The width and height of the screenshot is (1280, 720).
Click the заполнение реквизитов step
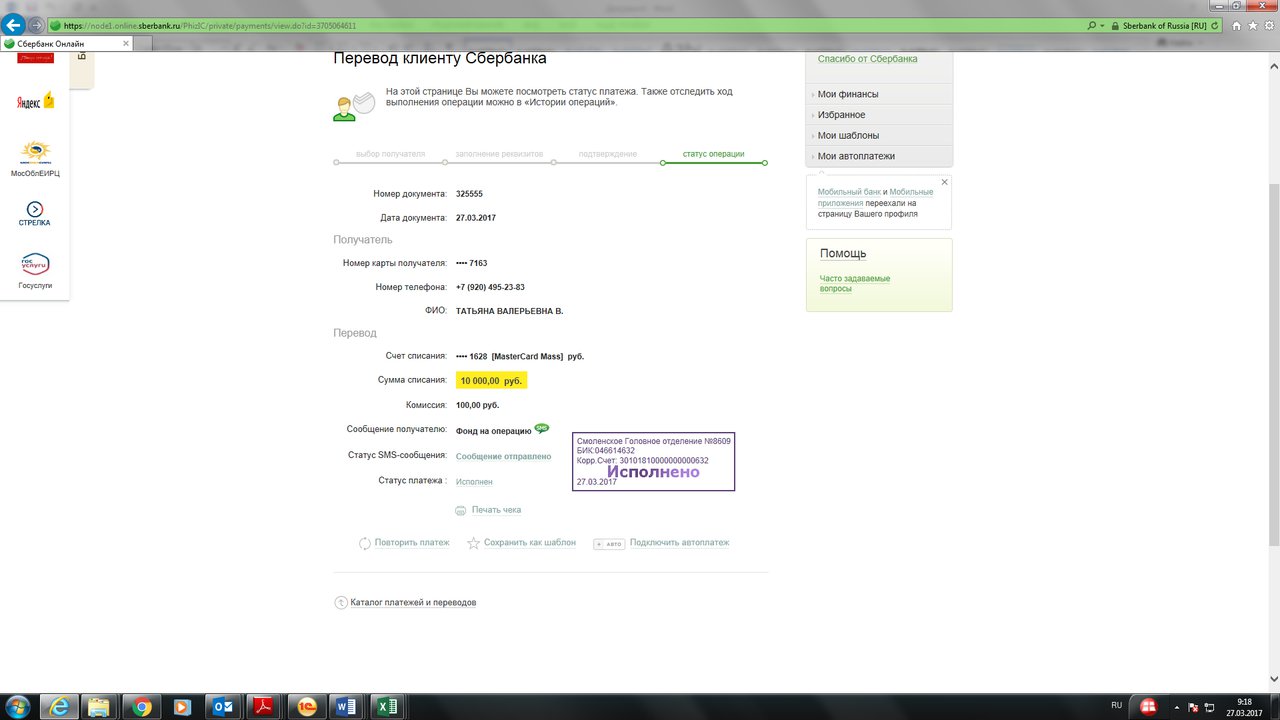pyautogui.click(x=499, y=154)
